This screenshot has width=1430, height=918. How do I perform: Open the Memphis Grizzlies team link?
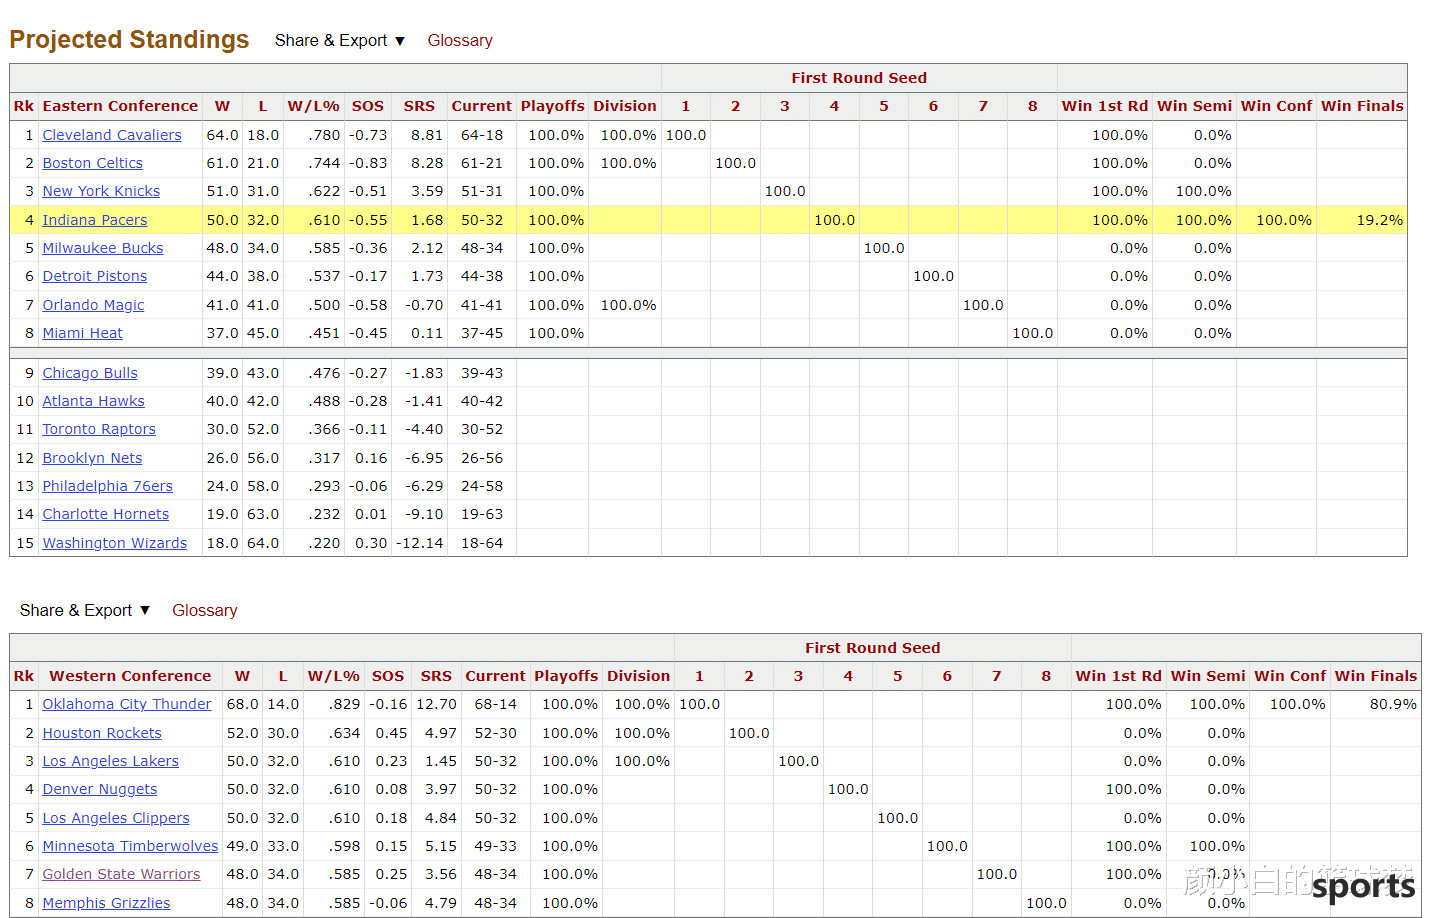coord(106,903)
